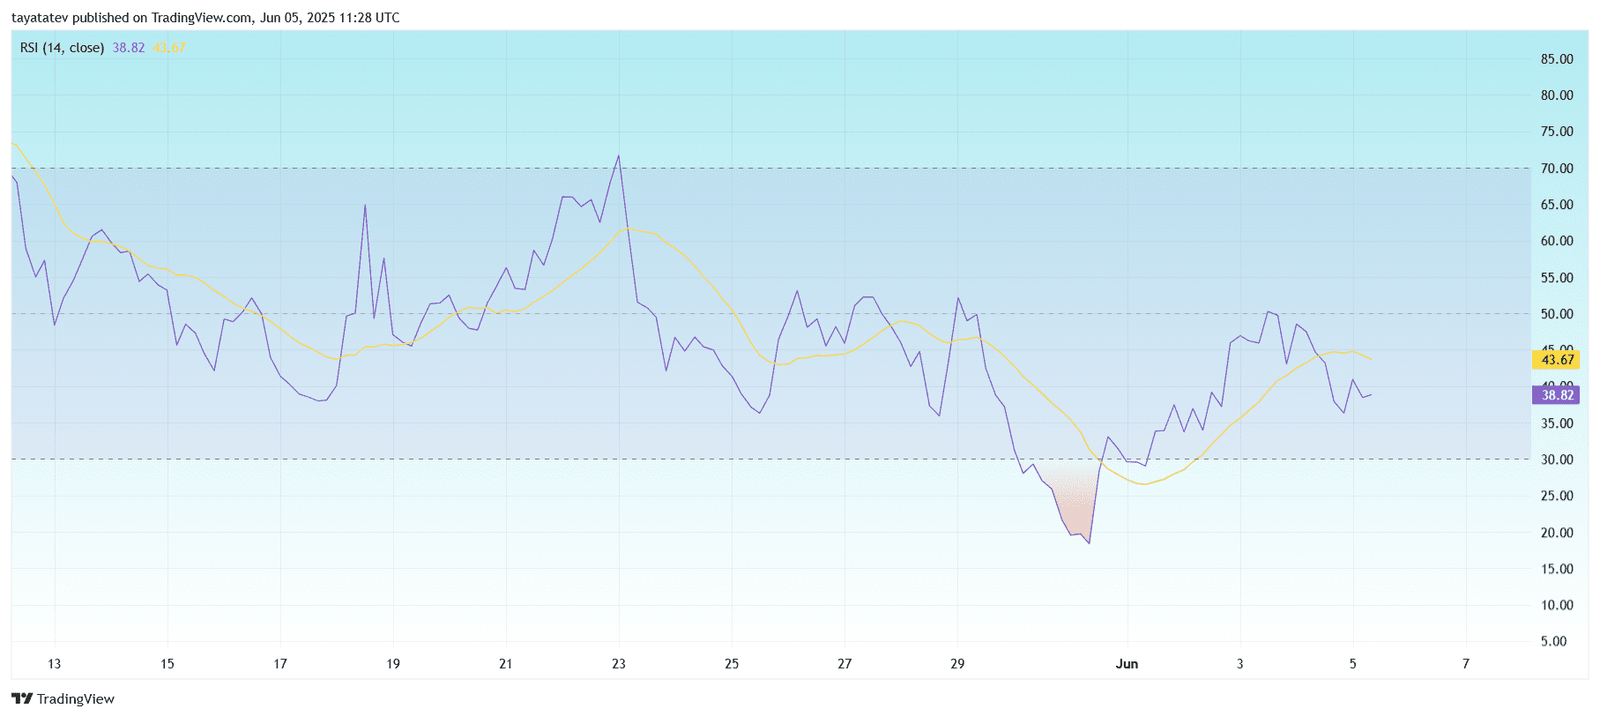
Task: Click the 25.00 label on the scale
Action: (x=1557, y=496)
